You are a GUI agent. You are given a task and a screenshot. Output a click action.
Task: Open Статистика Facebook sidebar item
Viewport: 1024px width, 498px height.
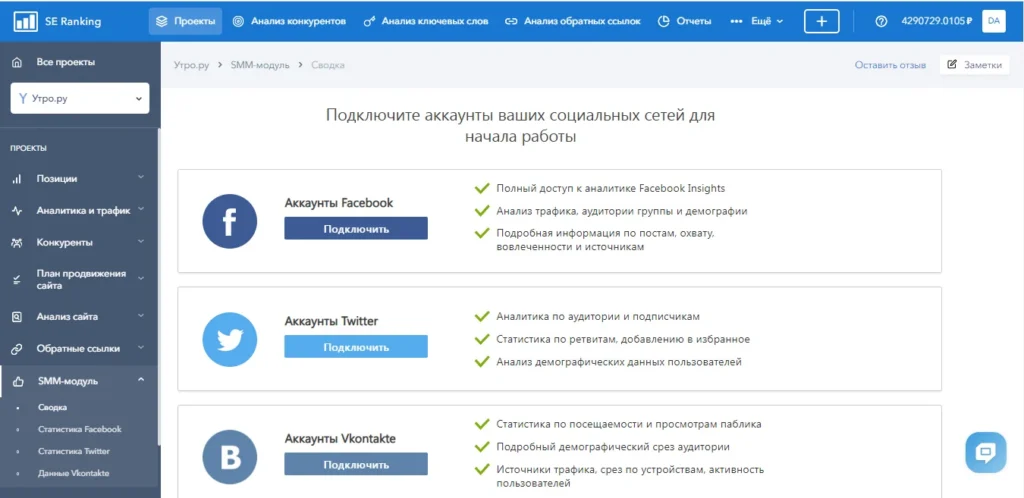click(x=80, y=429)
